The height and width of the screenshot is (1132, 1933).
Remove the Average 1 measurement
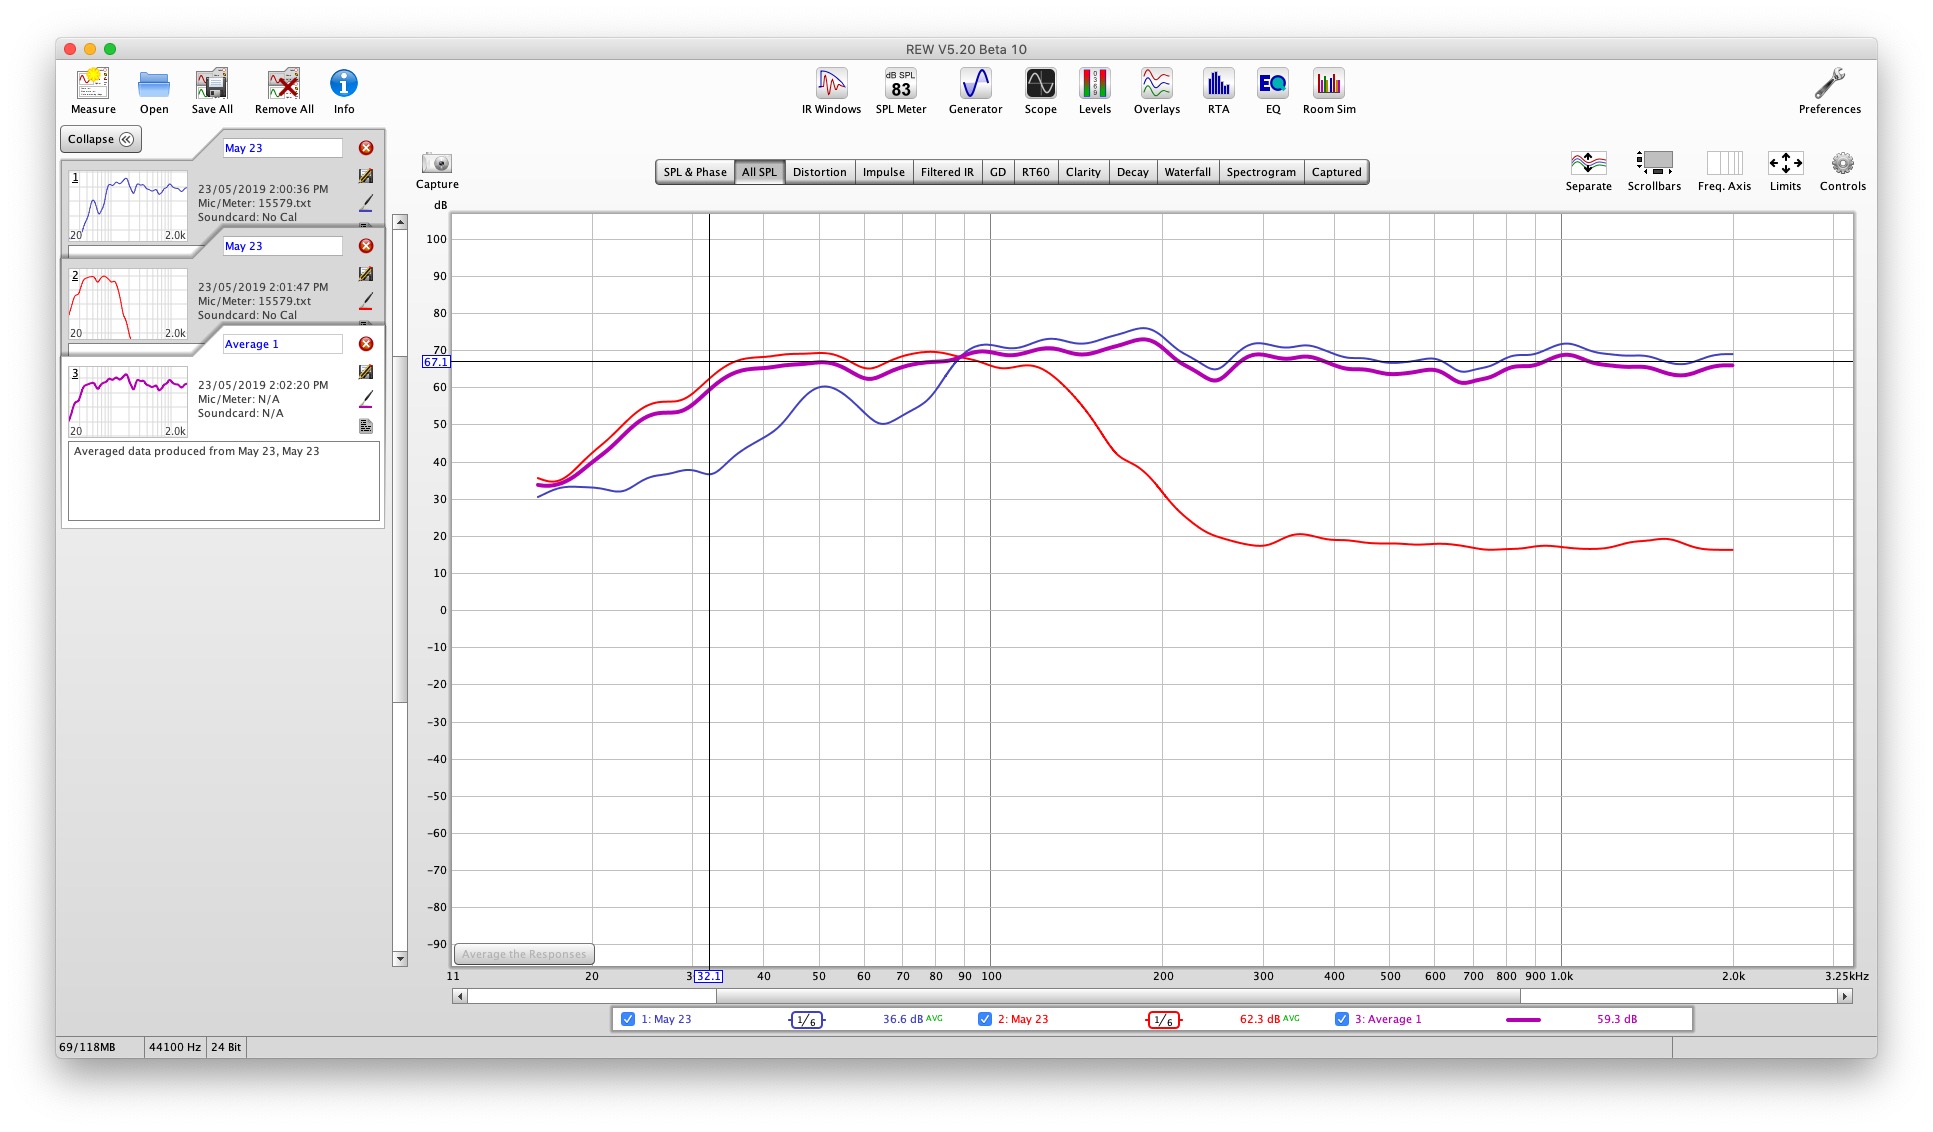(x=366, y=344)
